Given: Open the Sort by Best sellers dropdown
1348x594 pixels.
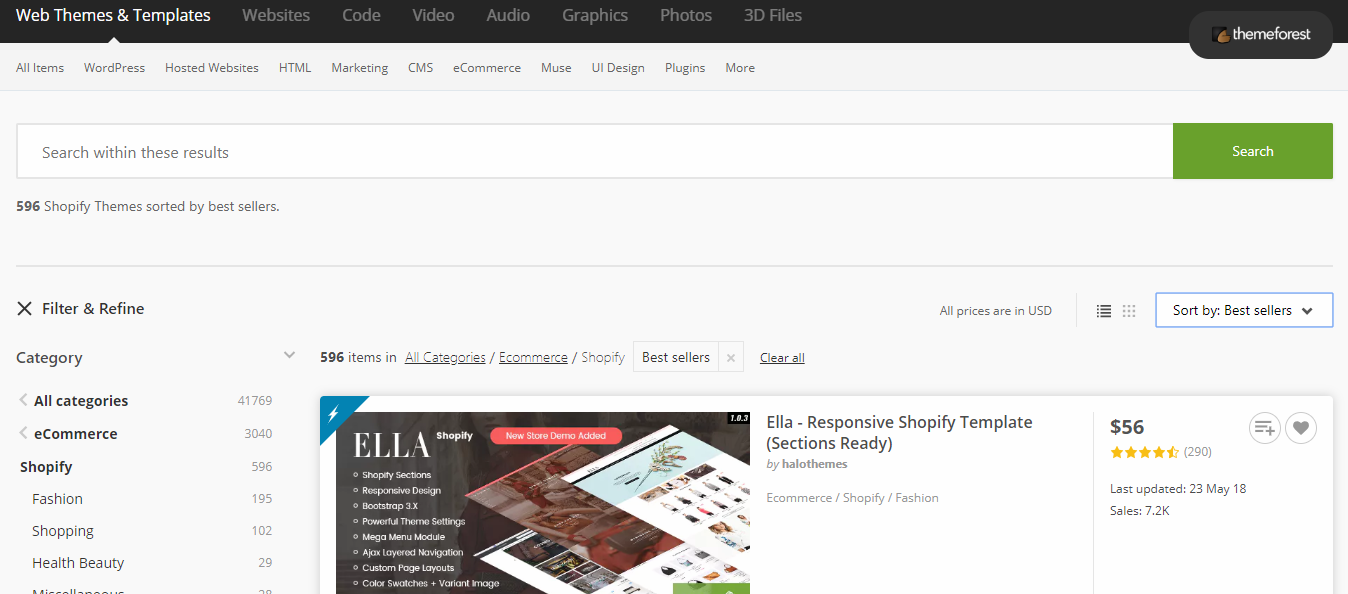Looking at the screenshot, I should click(1244, 310).
